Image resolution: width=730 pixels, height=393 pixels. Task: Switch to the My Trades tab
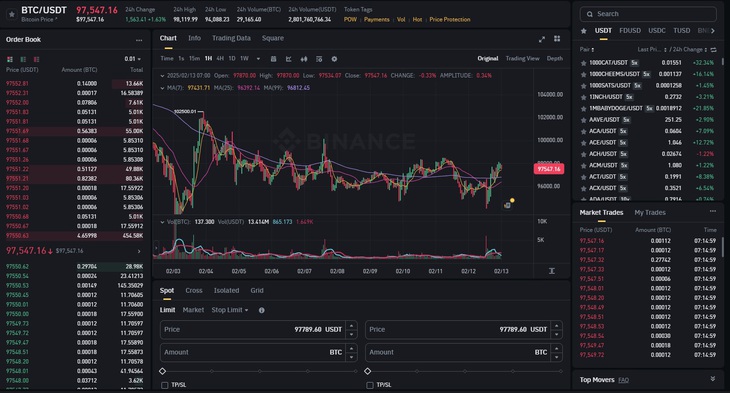coord(650,213)
